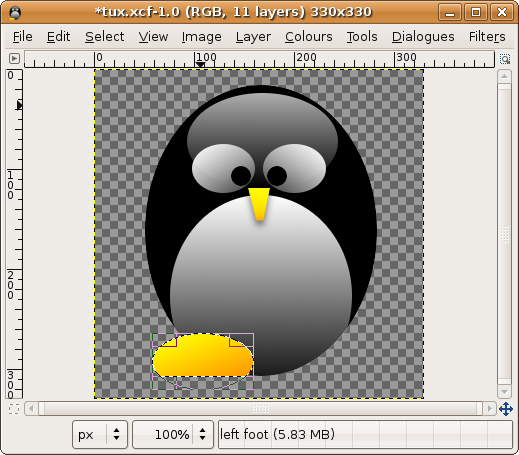Minimize the tux.xcf window
The image size is (519, 455).
click(x=450, y=13)
